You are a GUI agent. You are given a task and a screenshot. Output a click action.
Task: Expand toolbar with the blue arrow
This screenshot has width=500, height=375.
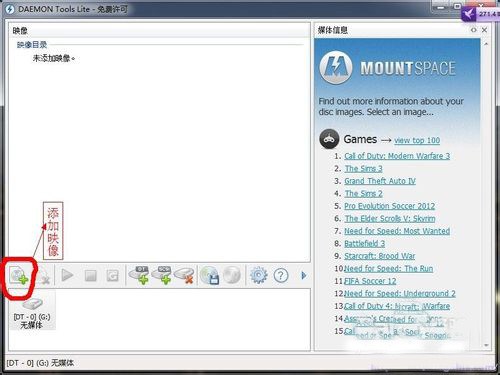[304, 276]
